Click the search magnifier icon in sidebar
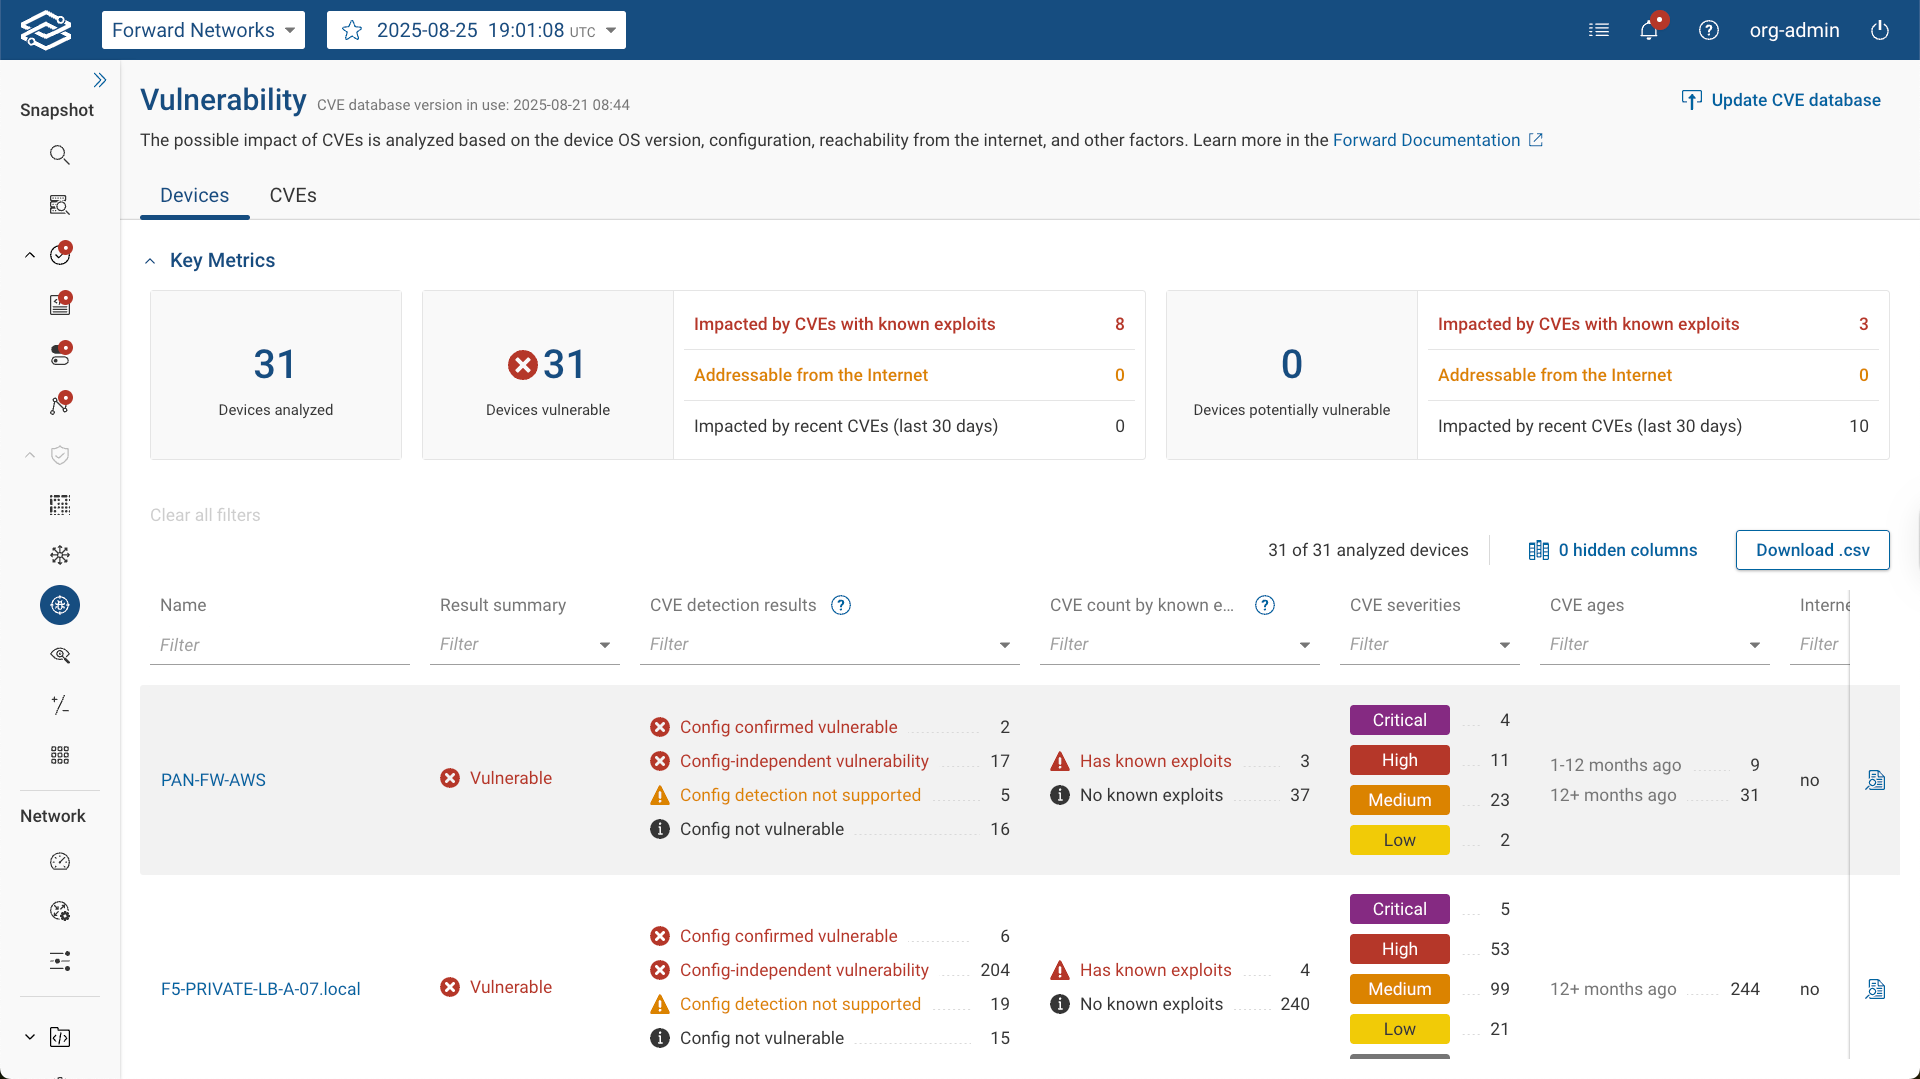The width and height of the screenshot is (1920, 1079). [x=60, y=155]
